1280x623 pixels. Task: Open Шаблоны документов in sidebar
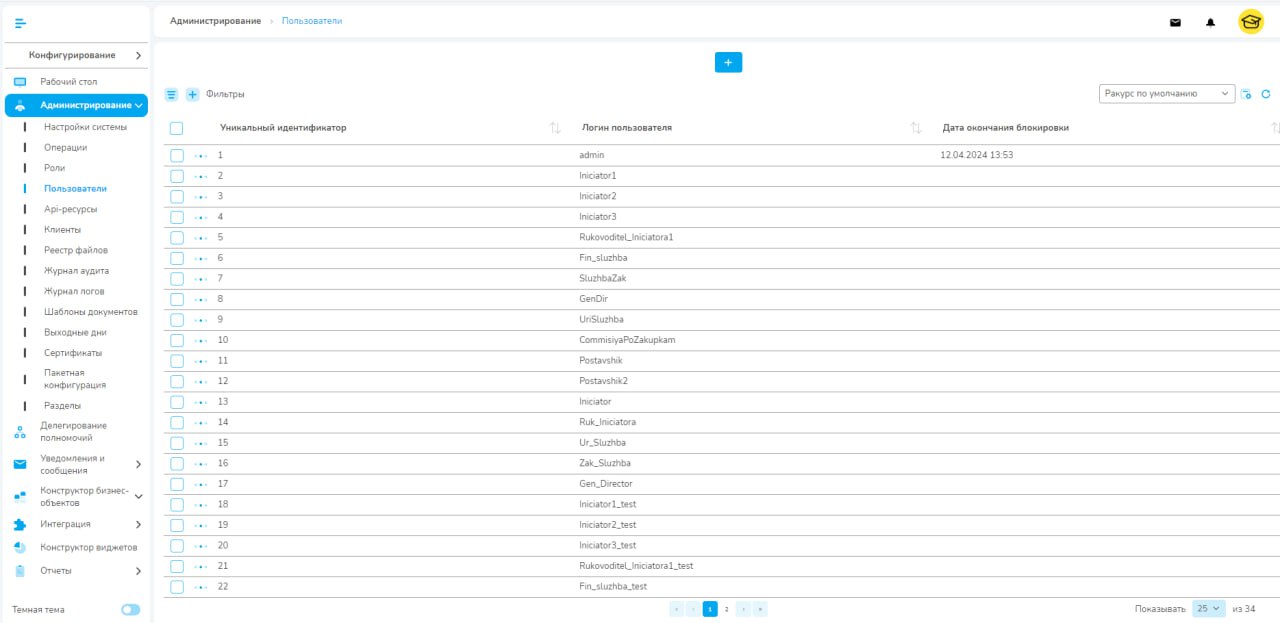coord(90,312)
